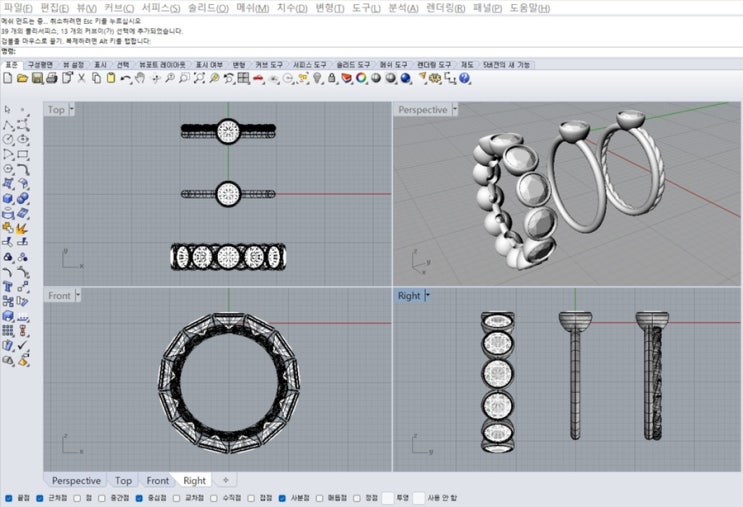Select the Pan hand tool

coord(140,78)
